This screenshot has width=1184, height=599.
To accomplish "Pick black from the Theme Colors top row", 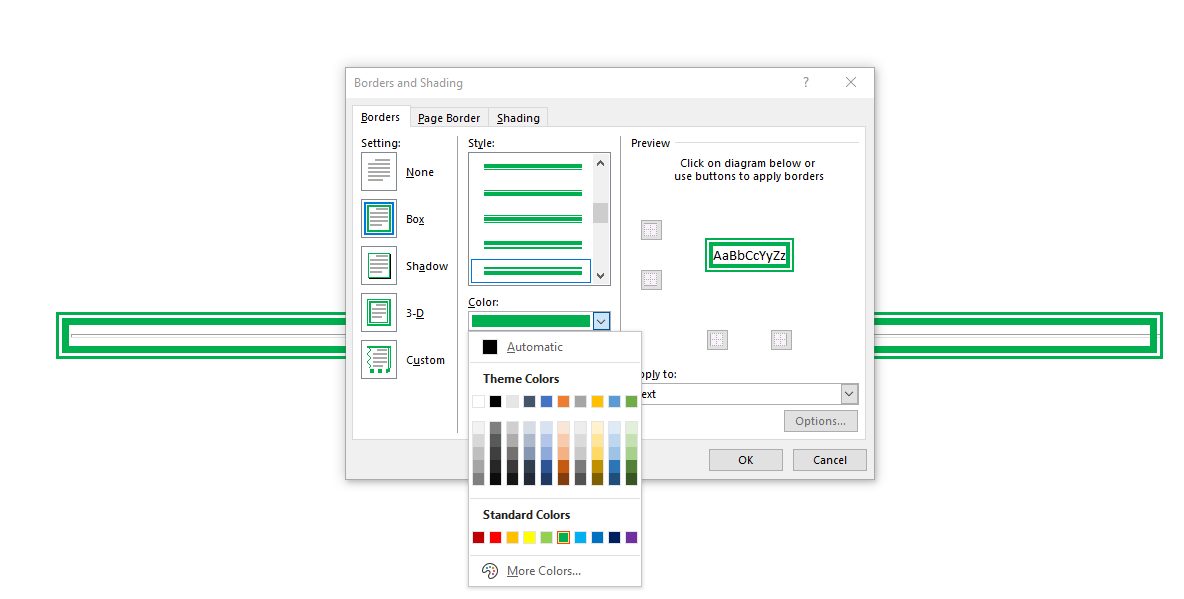I will 495,401.
